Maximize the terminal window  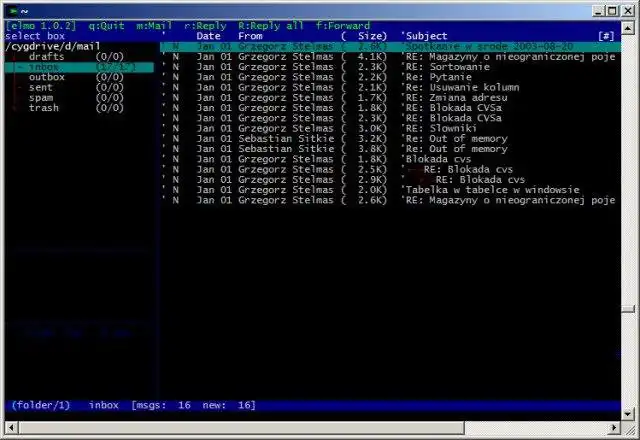click(x=612, y=11)
